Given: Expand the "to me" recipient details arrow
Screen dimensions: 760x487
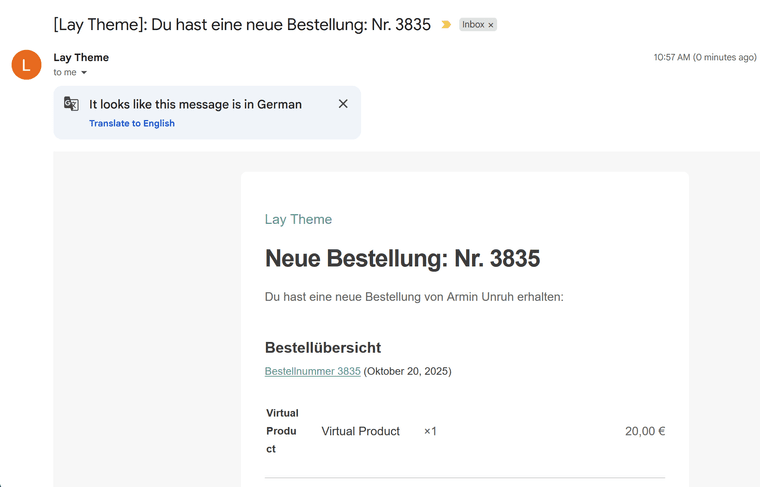Looking at the screenshot, I should 84,73.
